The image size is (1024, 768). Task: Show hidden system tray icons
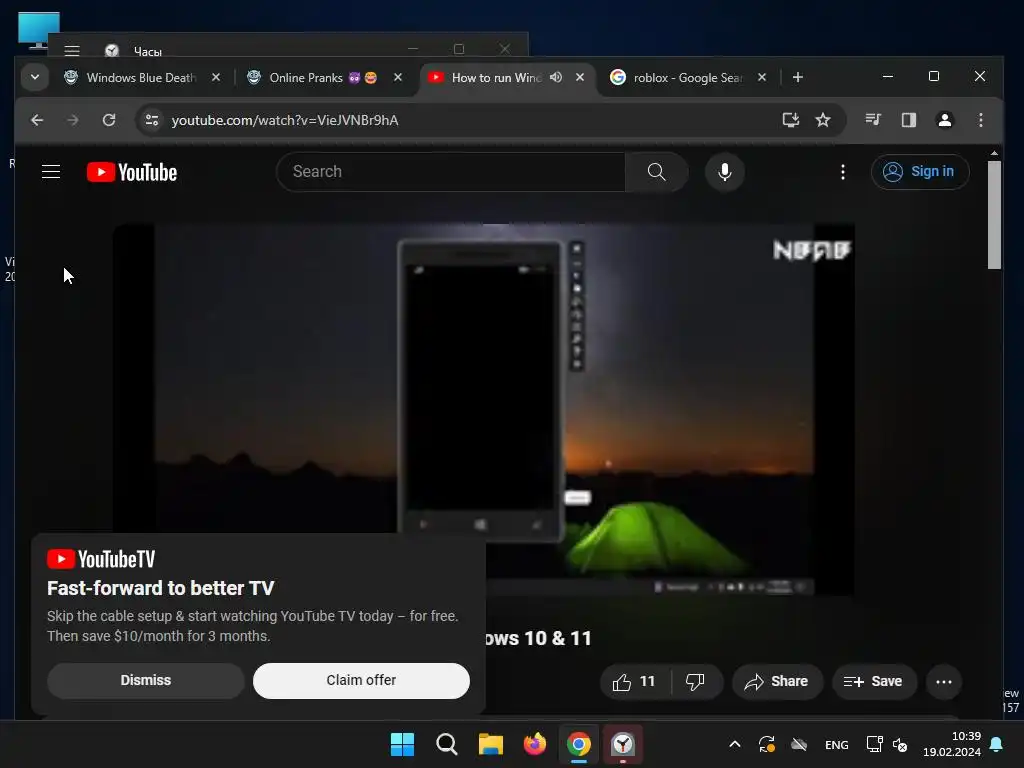click(735, 744)
